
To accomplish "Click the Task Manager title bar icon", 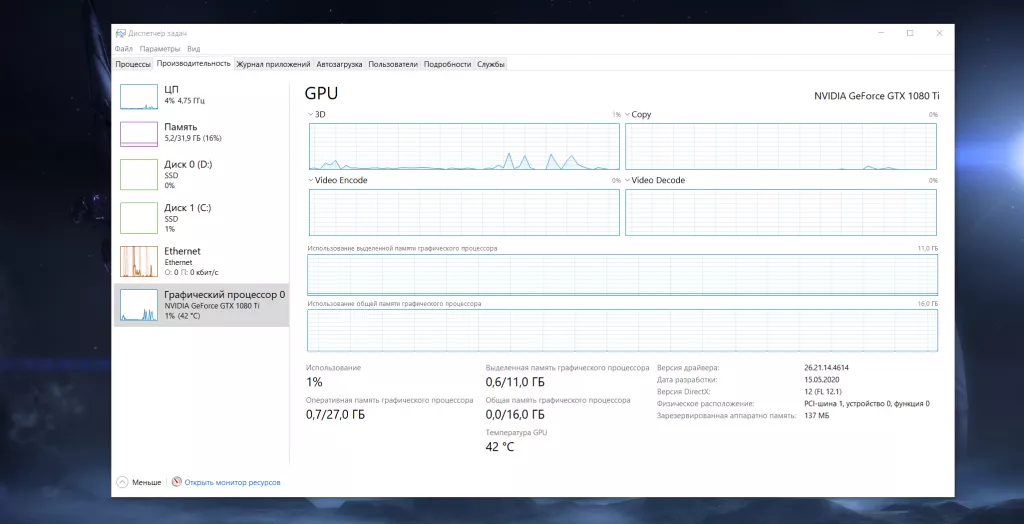I will coord(120,33).
